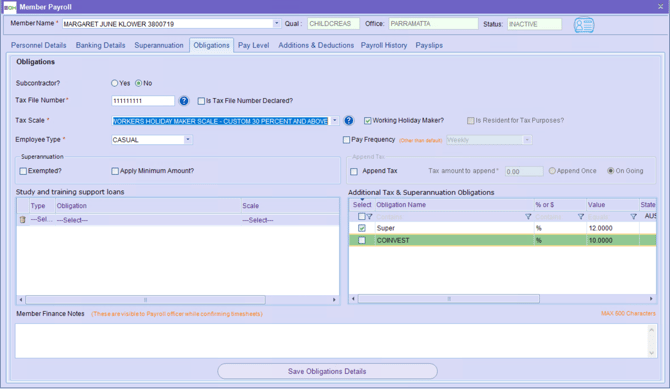This screenshot has width=670, height=389.
Task: Click notes area scroll up arrow
Action: (652, 329)
